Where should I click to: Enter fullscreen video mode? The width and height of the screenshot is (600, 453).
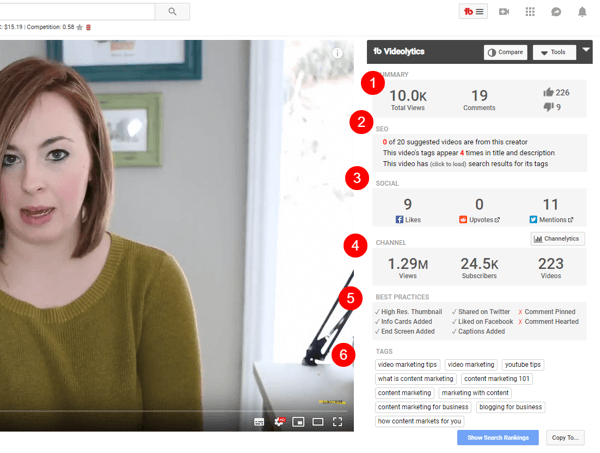tap(338, 421)
